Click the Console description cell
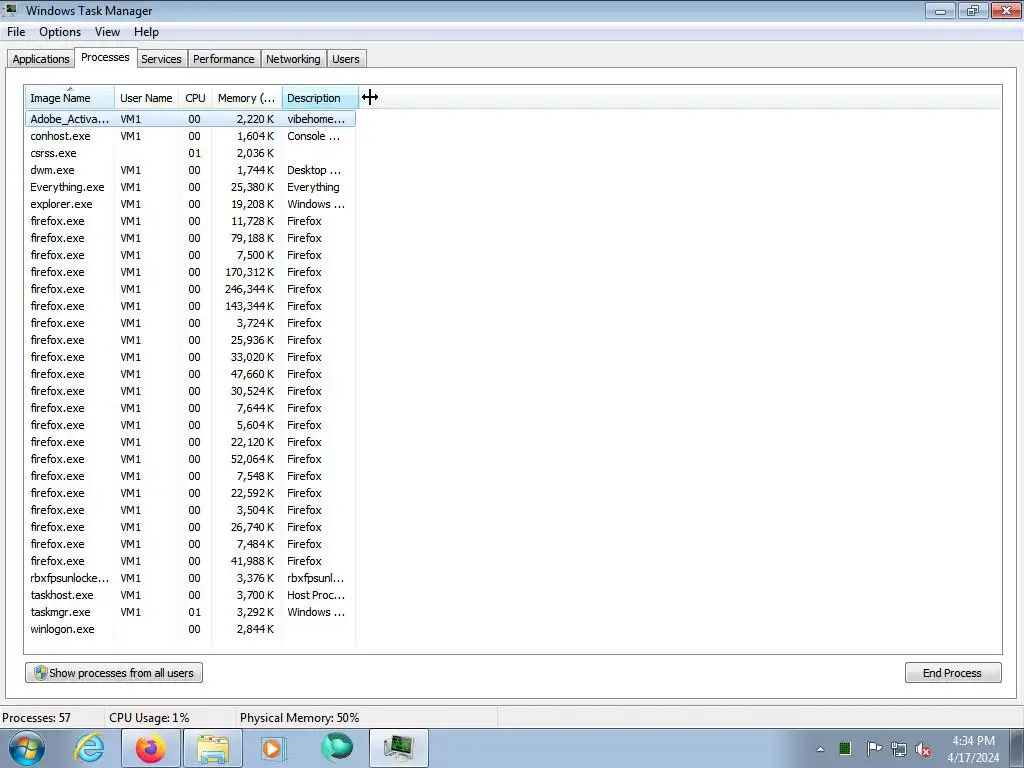1024x768 pixels. coord(313,136)
